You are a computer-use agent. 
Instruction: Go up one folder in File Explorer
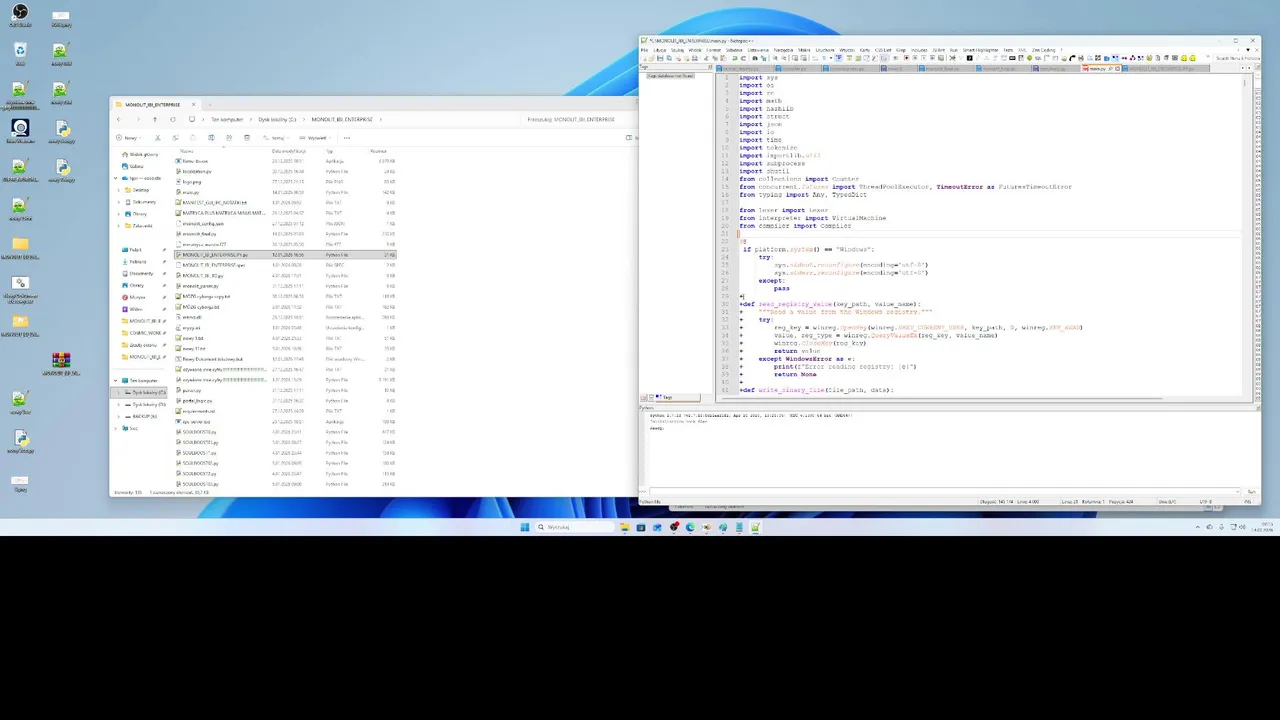coord(155,119)
